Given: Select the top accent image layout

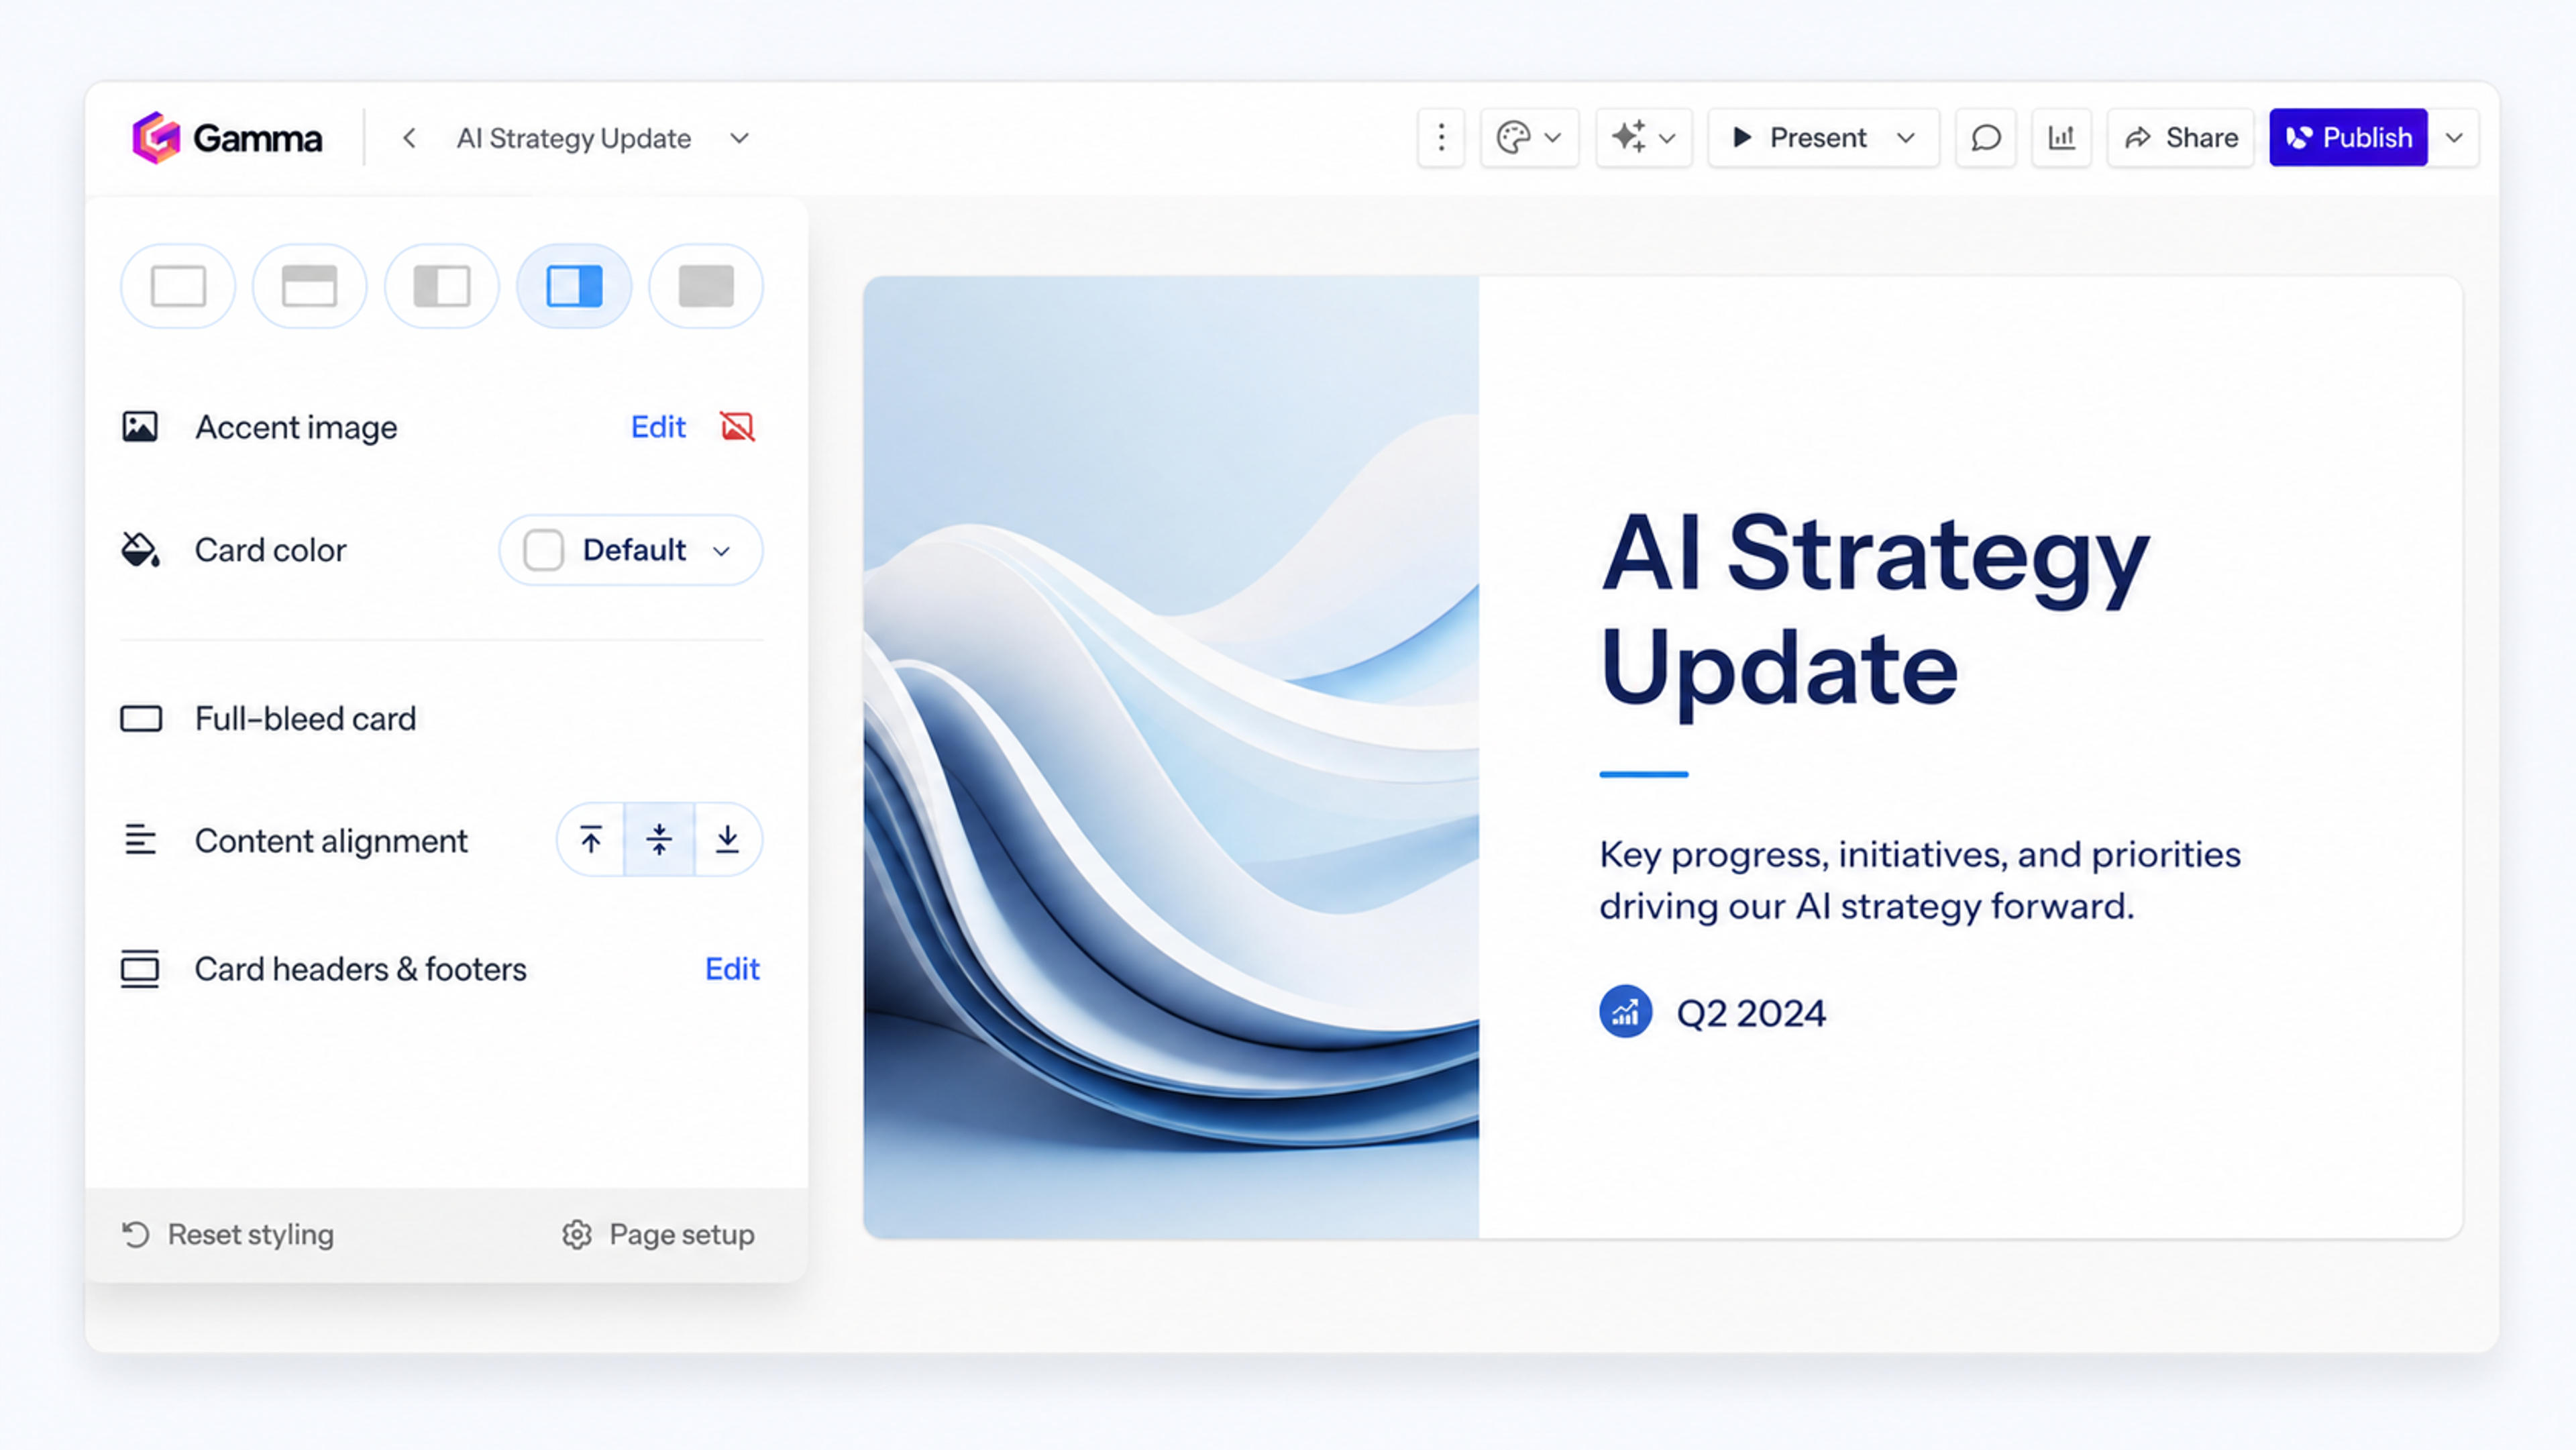Looking at the screenshot, I should tap(310, 286).
